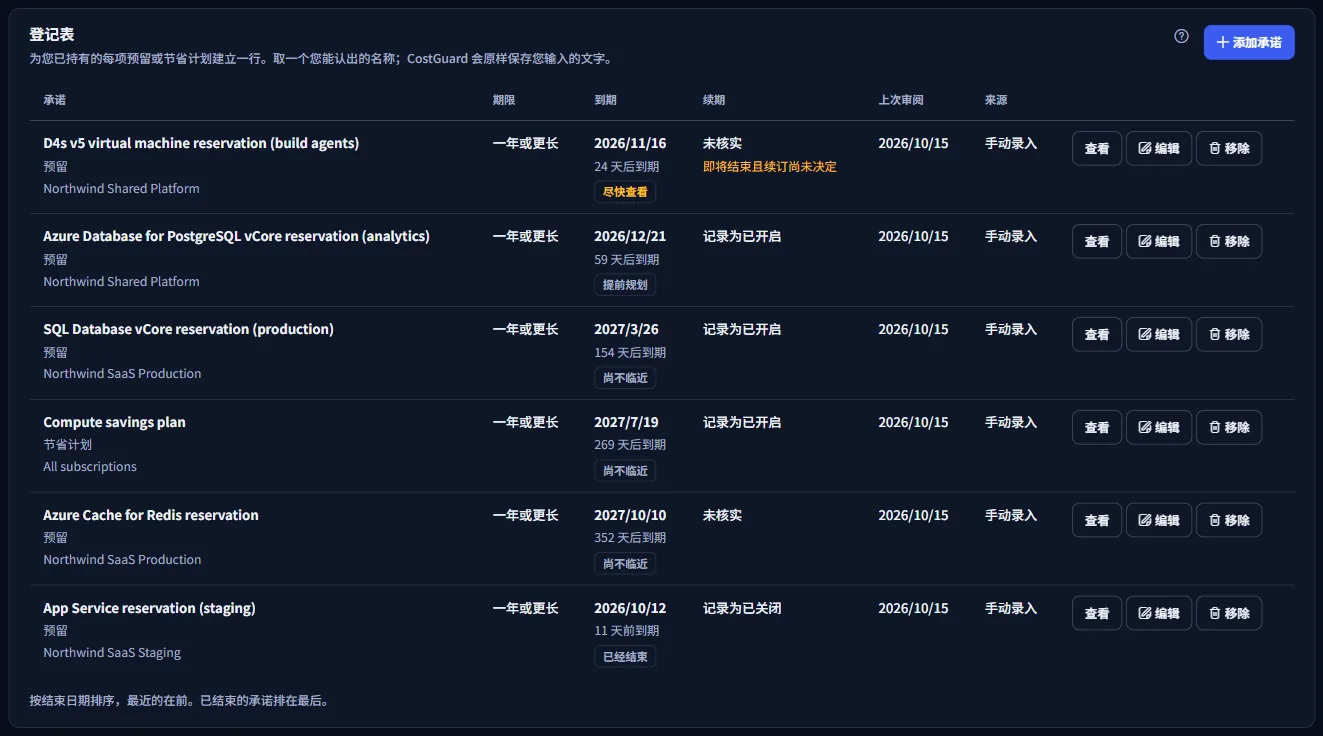Edit the App Service reservation (staging)
Image resolution: width=1323 pixels, height=736 pixels.
(x=1159, y=613)
